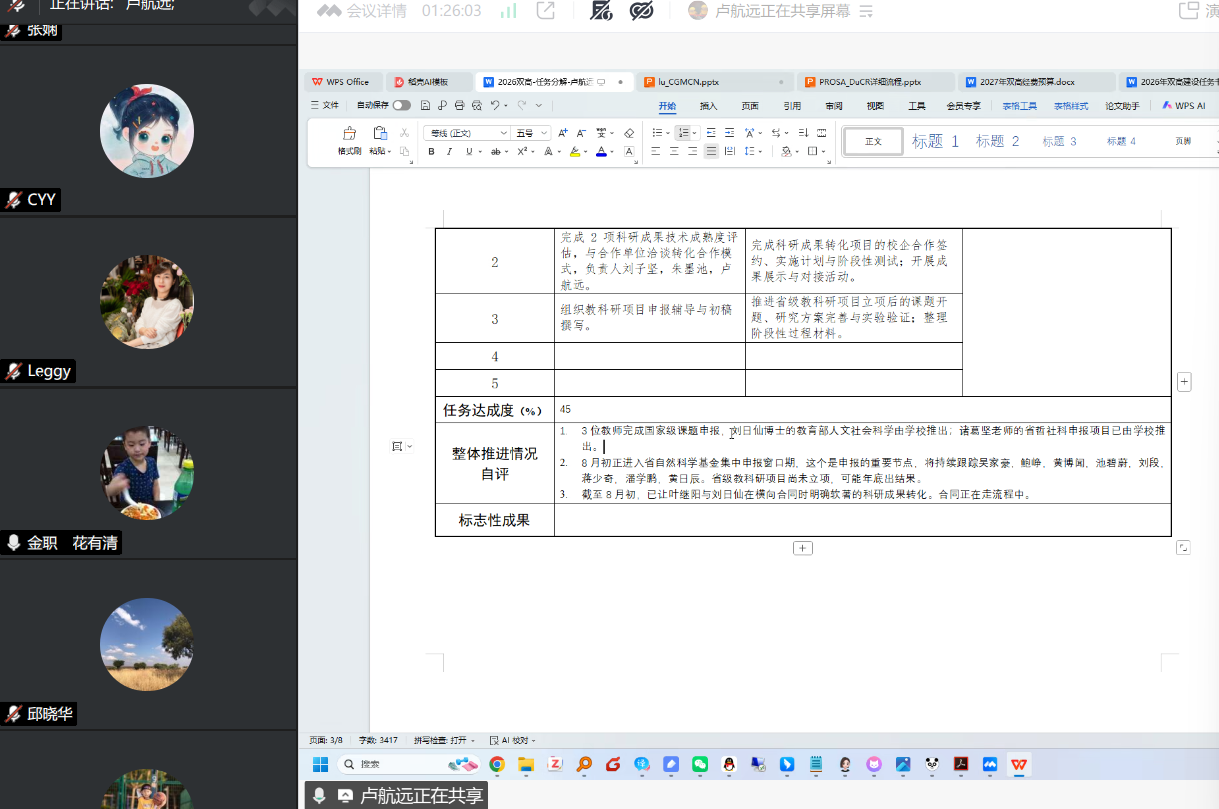The width and height of the screenshot is (1219, 809).
Task: Justify text alignment
Action: pos(711,152)
